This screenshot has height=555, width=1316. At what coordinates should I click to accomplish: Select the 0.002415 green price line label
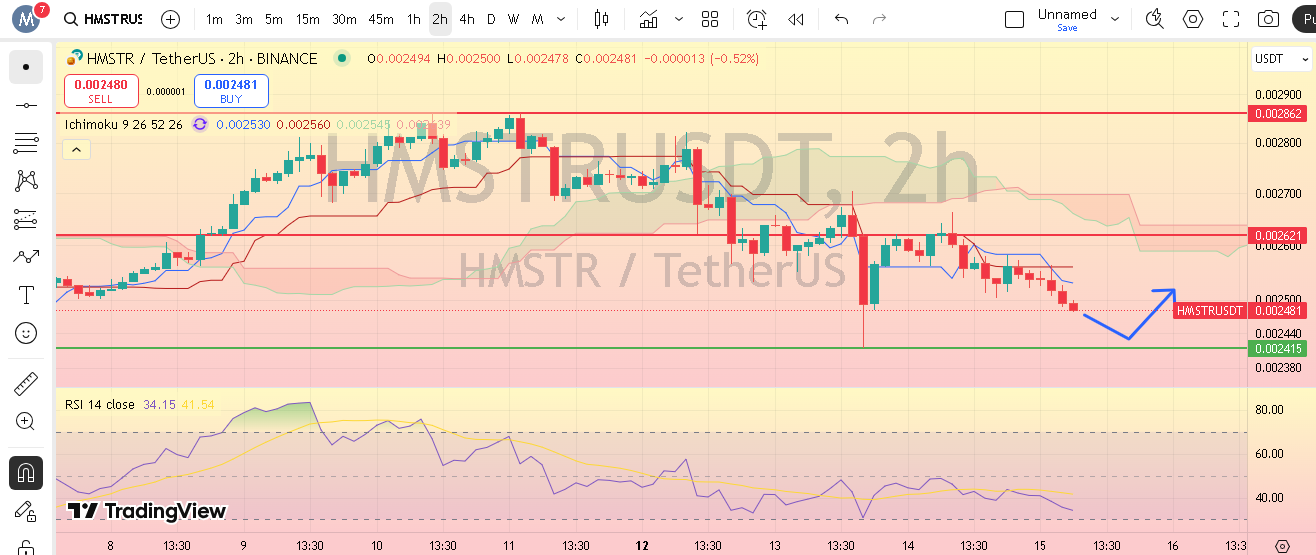[x=1279, y=348]
